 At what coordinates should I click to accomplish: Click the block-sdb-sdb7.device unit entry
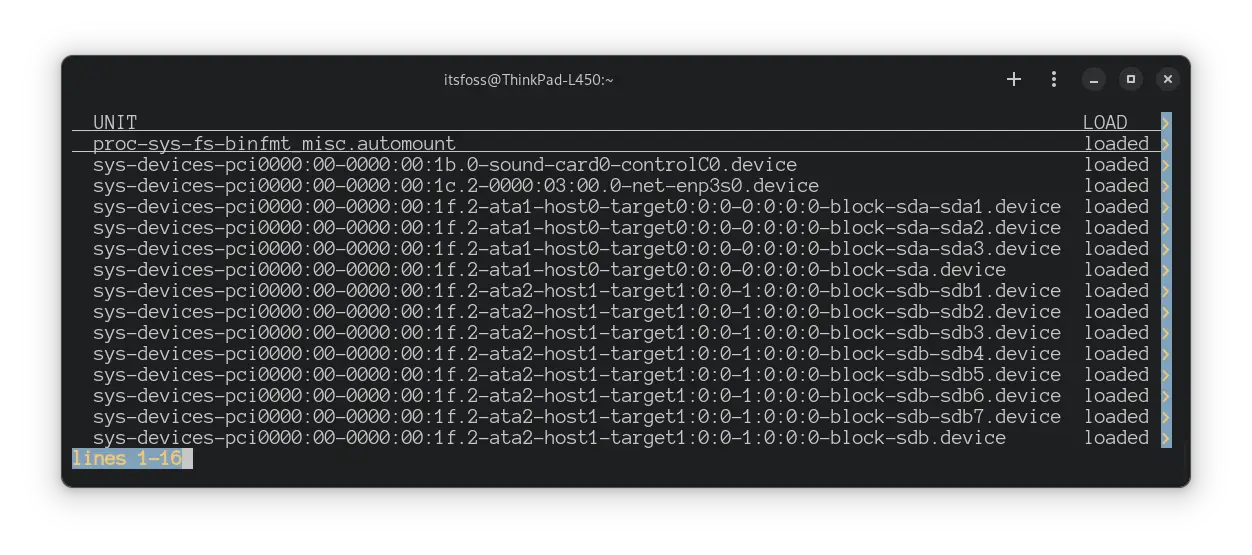pyautogui.click(x=577, y=417)
